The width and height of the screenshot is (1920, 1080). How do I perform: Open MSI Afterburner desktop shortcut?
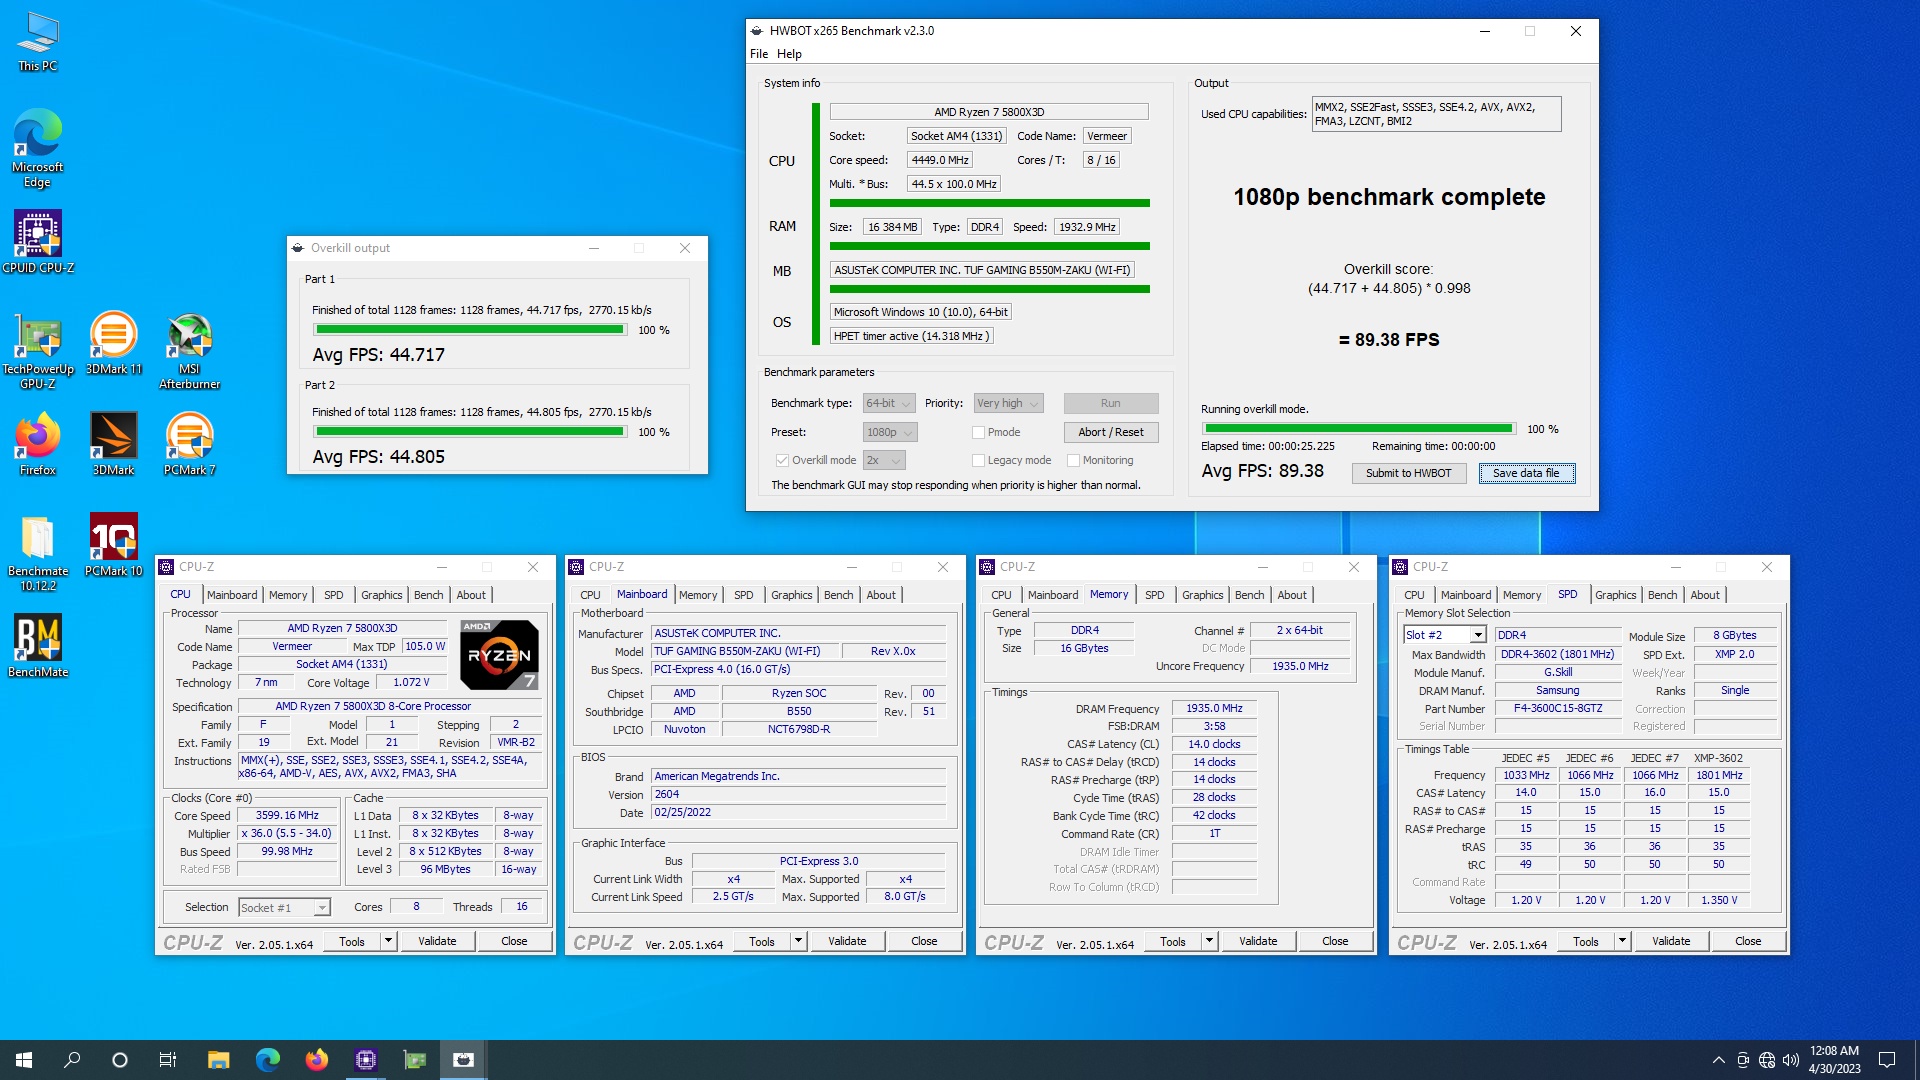(189, 350)
